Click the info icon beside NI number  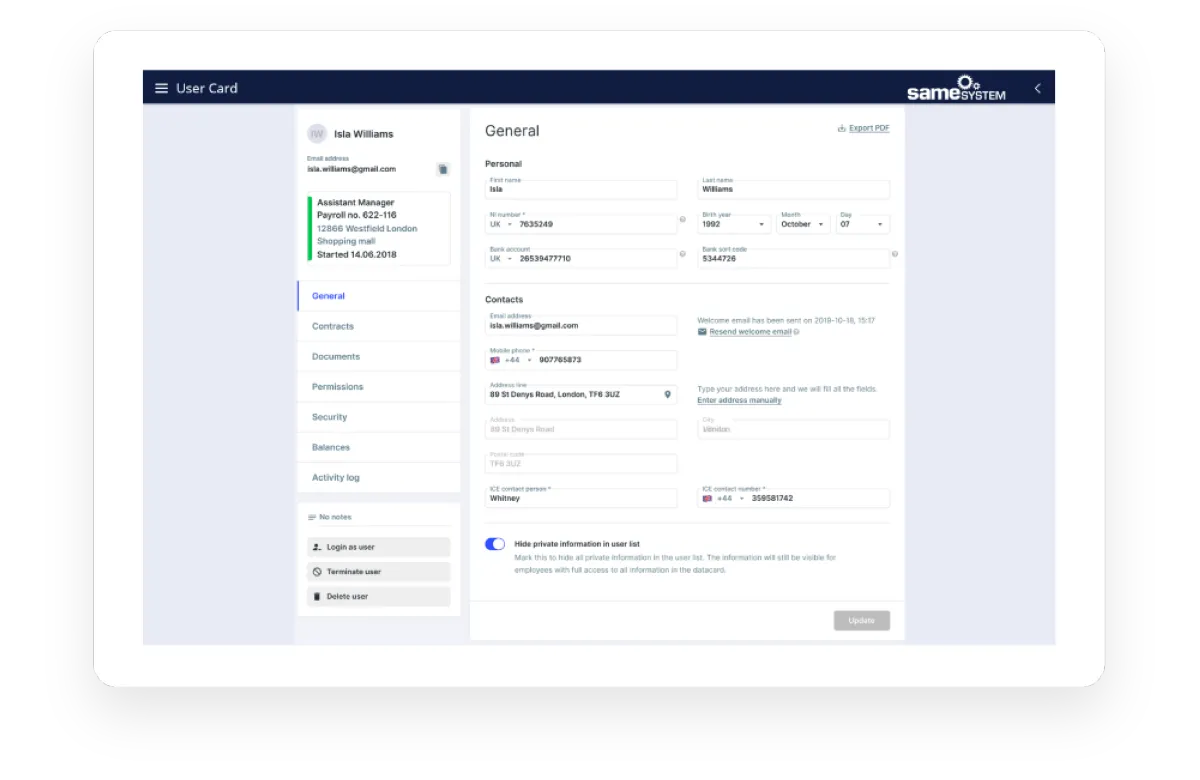(683, 219)
